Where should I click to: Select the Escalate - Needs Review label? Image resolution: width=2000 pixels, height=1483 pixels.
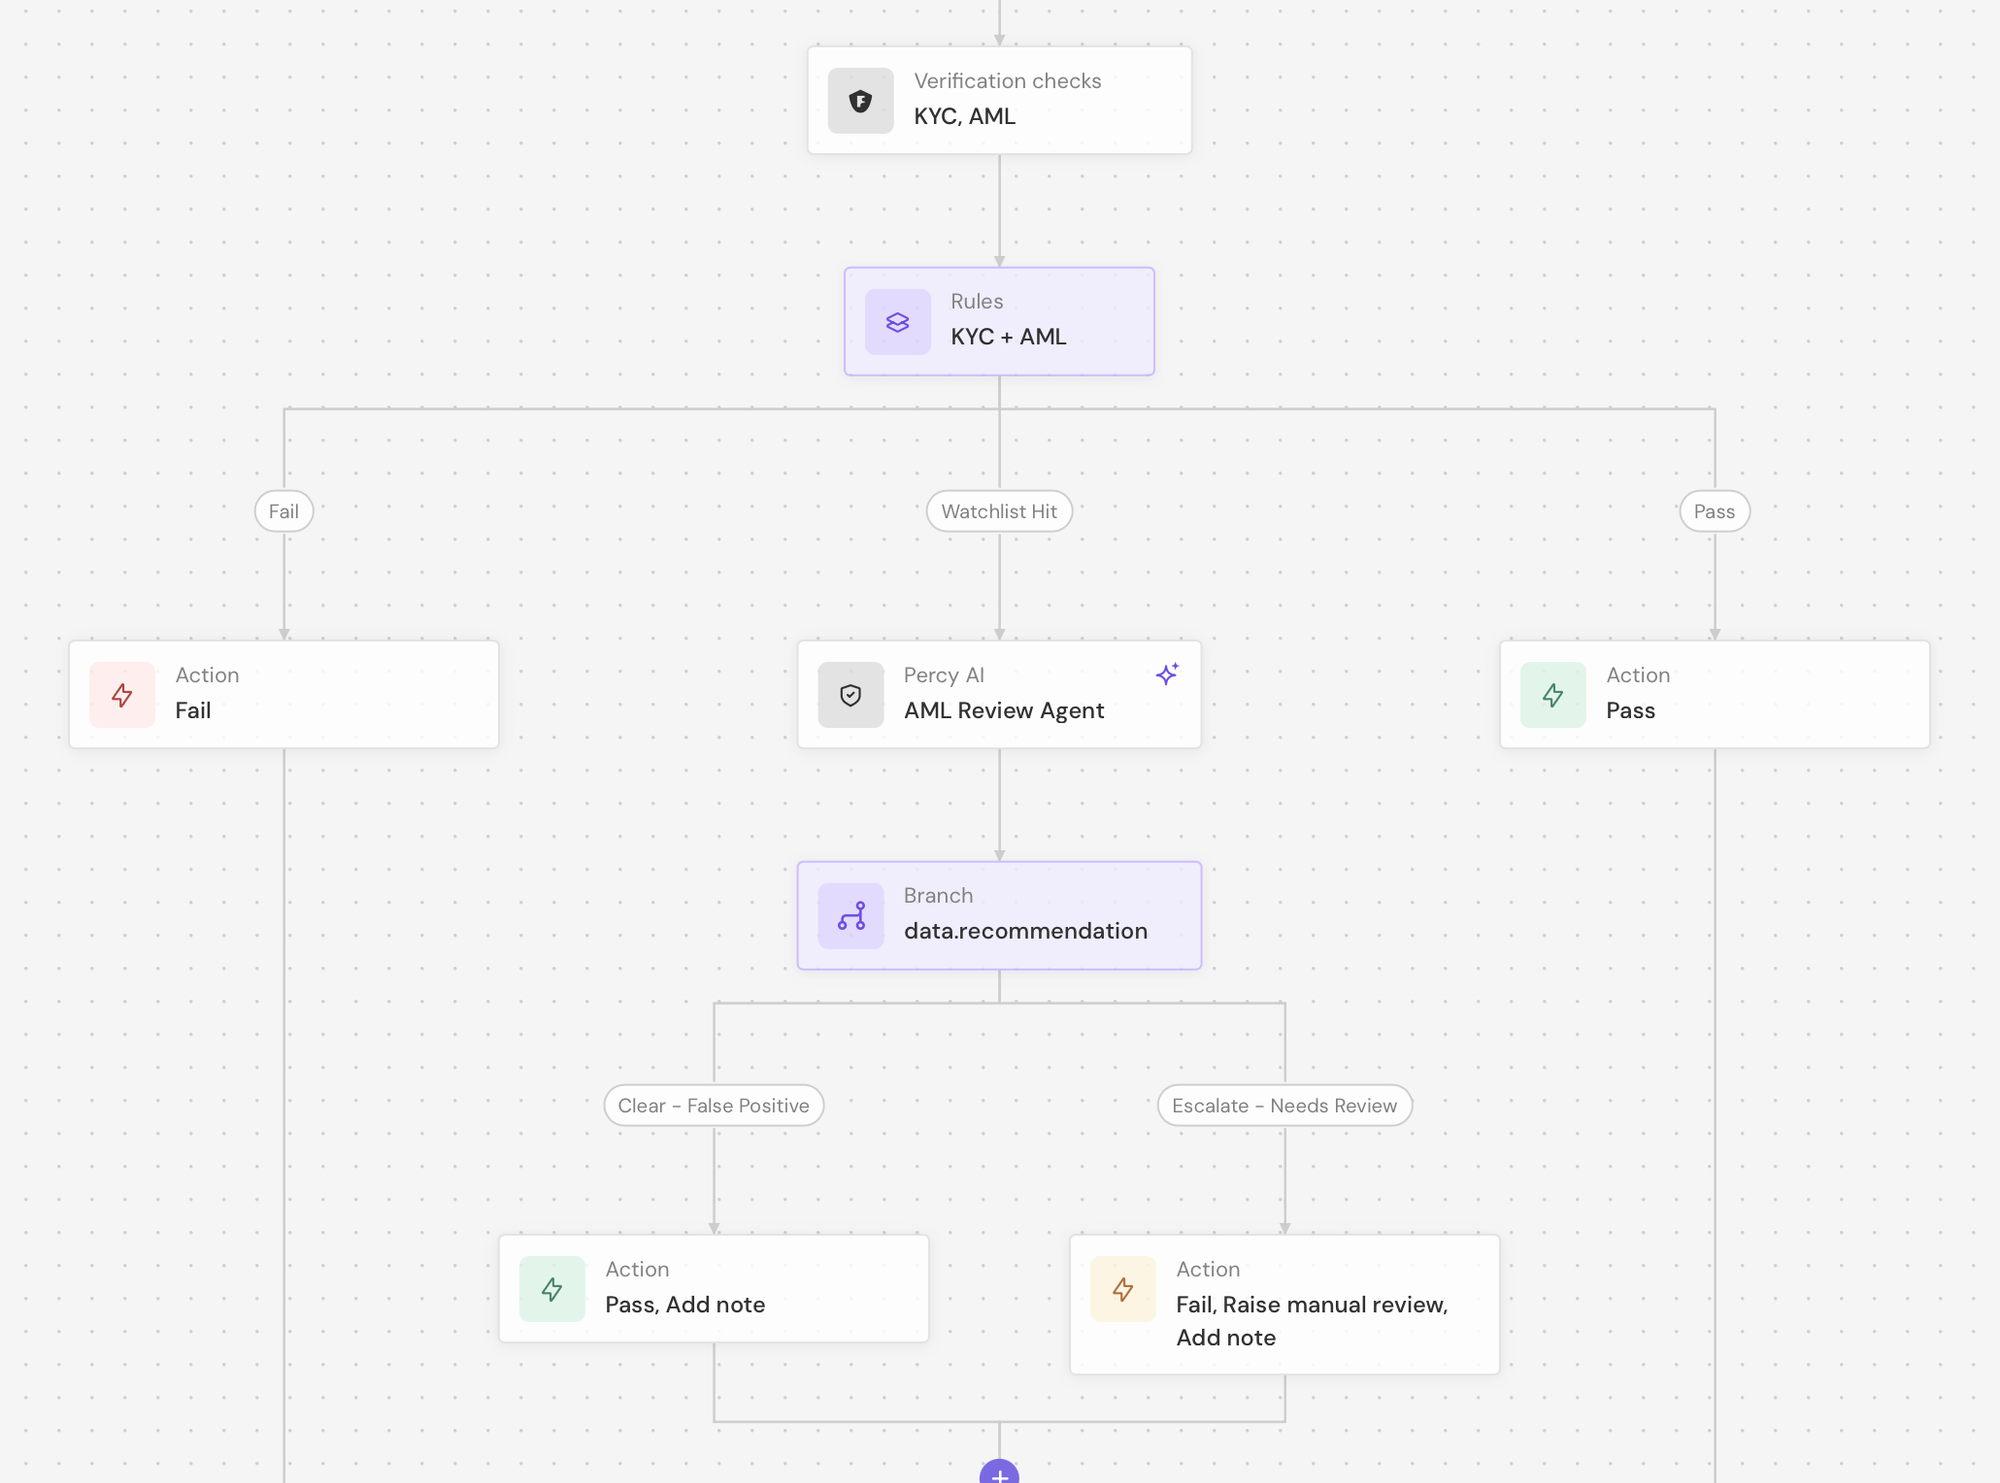[1284, 1105]
